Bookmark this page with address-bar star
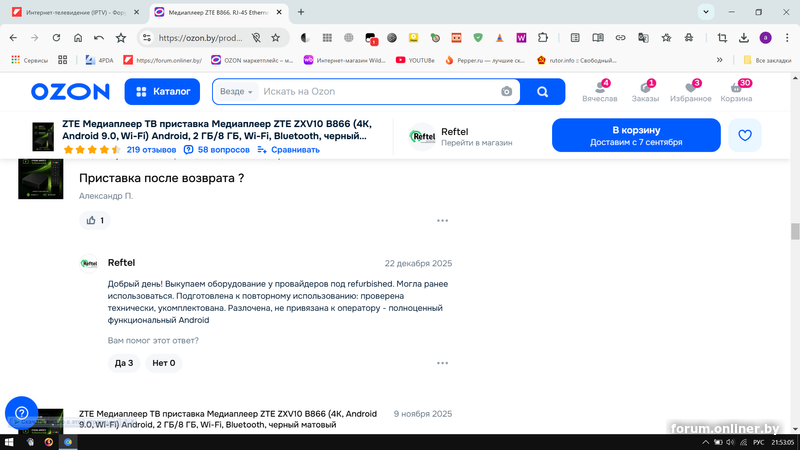 click(x=276, y=38)
